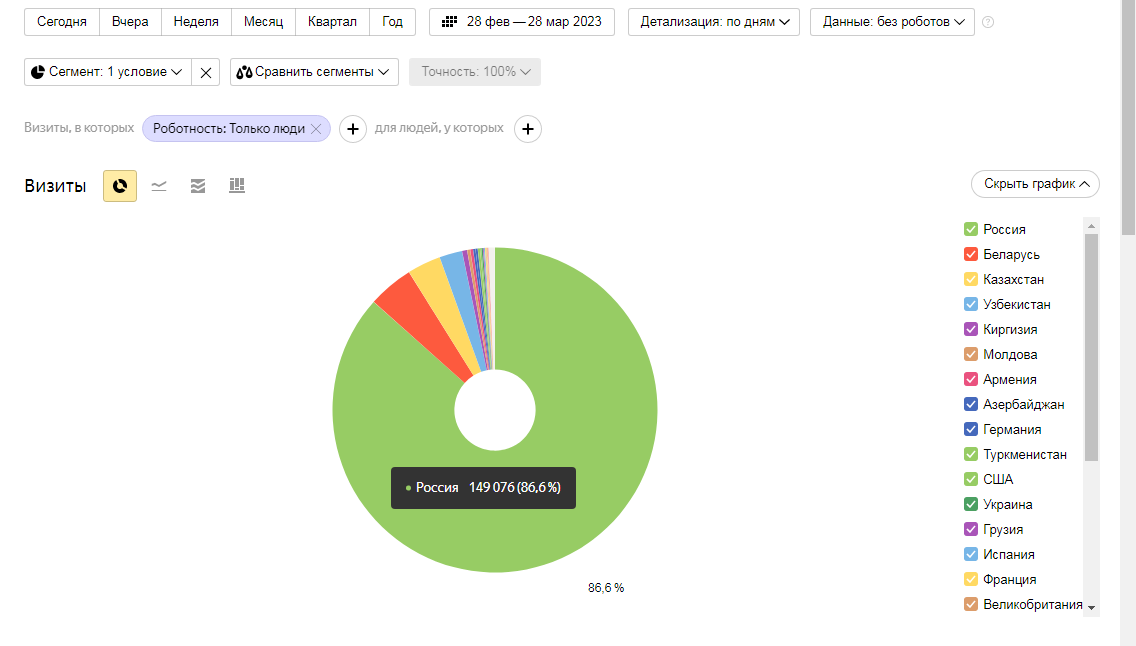Open the Сегмент: 1 условие dropdown
The image size is (1136, 646).
pos(108,72)
